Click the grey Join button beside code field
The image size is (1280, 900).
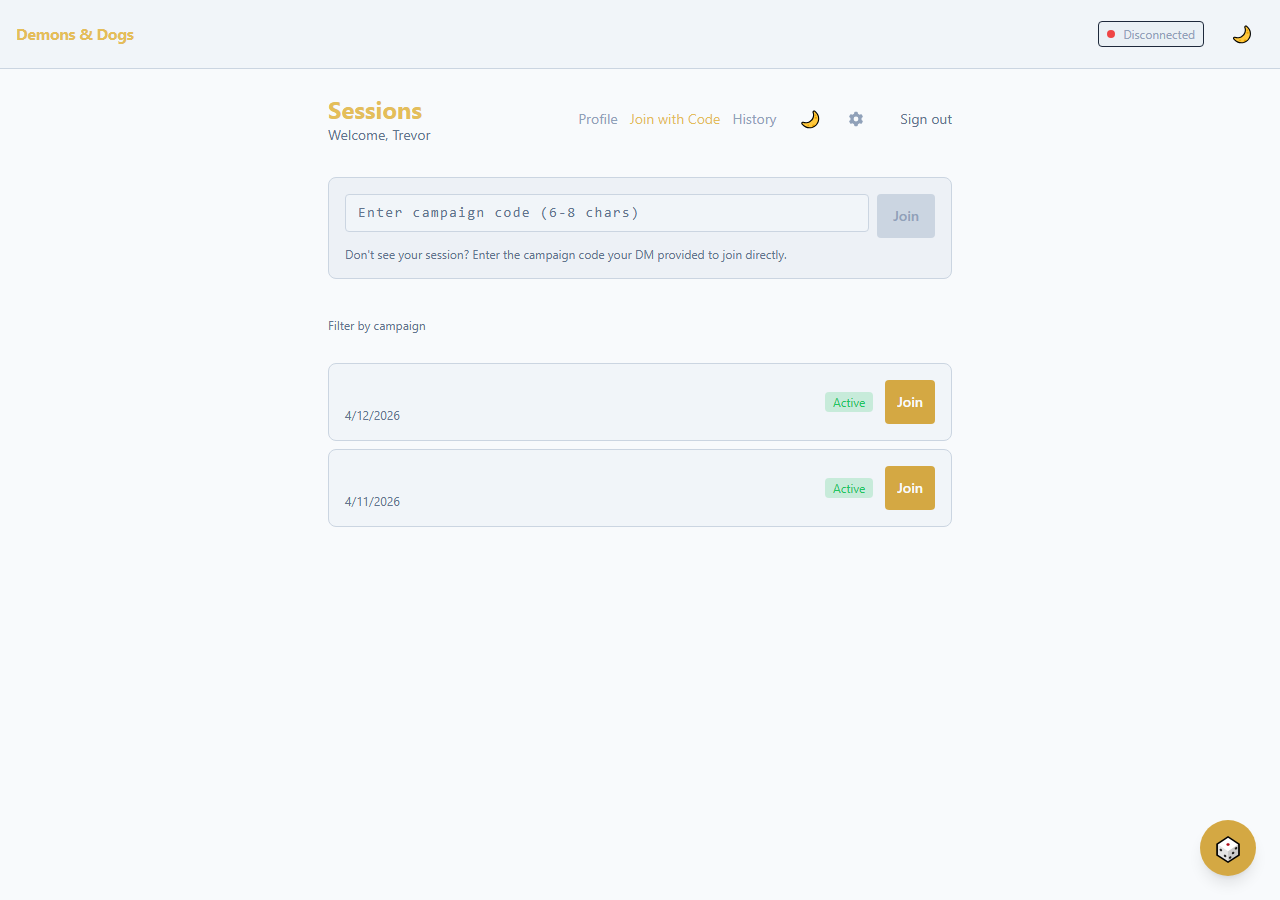point(906,216)
